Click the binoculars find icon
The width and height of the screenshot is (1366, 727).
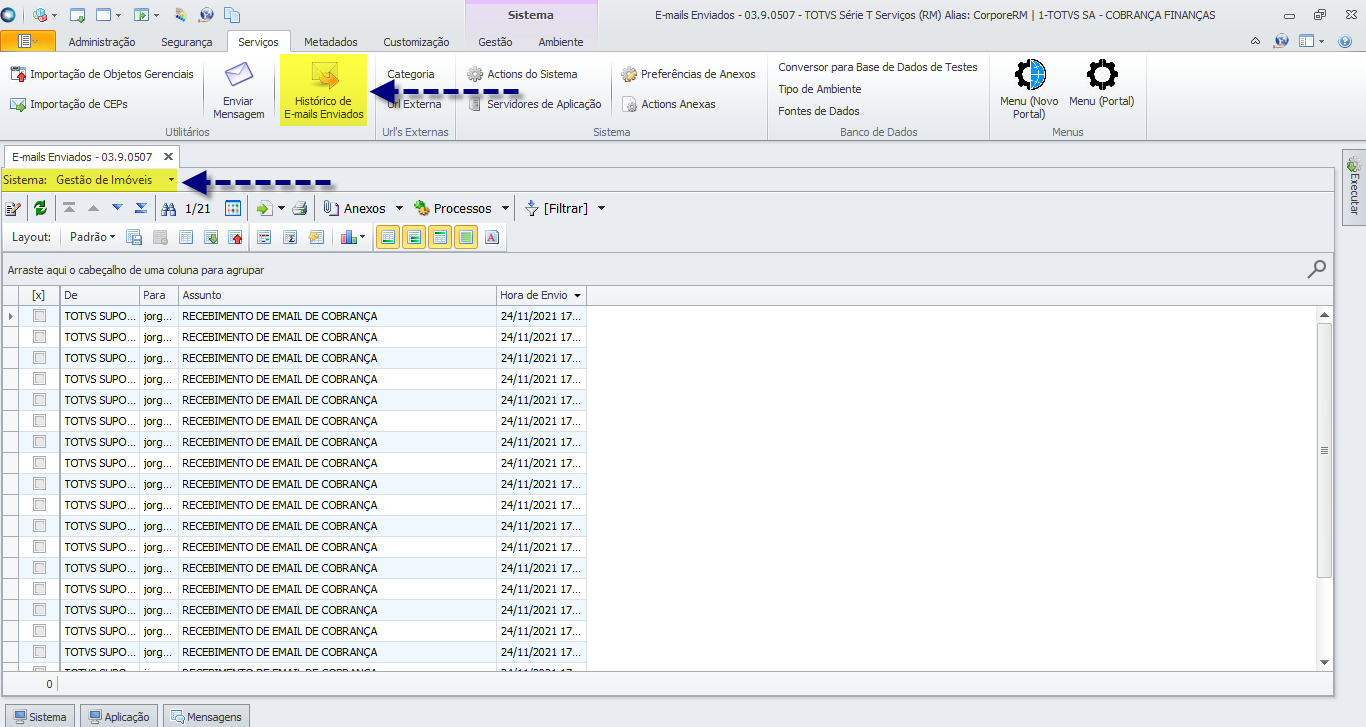[169, 209]
